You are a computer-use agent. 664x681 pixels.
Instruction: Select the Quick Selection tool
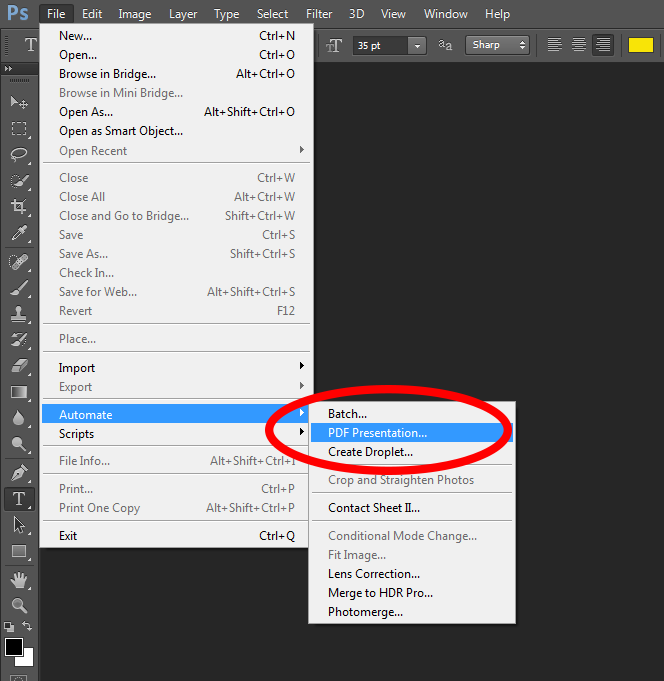[19, 181]
